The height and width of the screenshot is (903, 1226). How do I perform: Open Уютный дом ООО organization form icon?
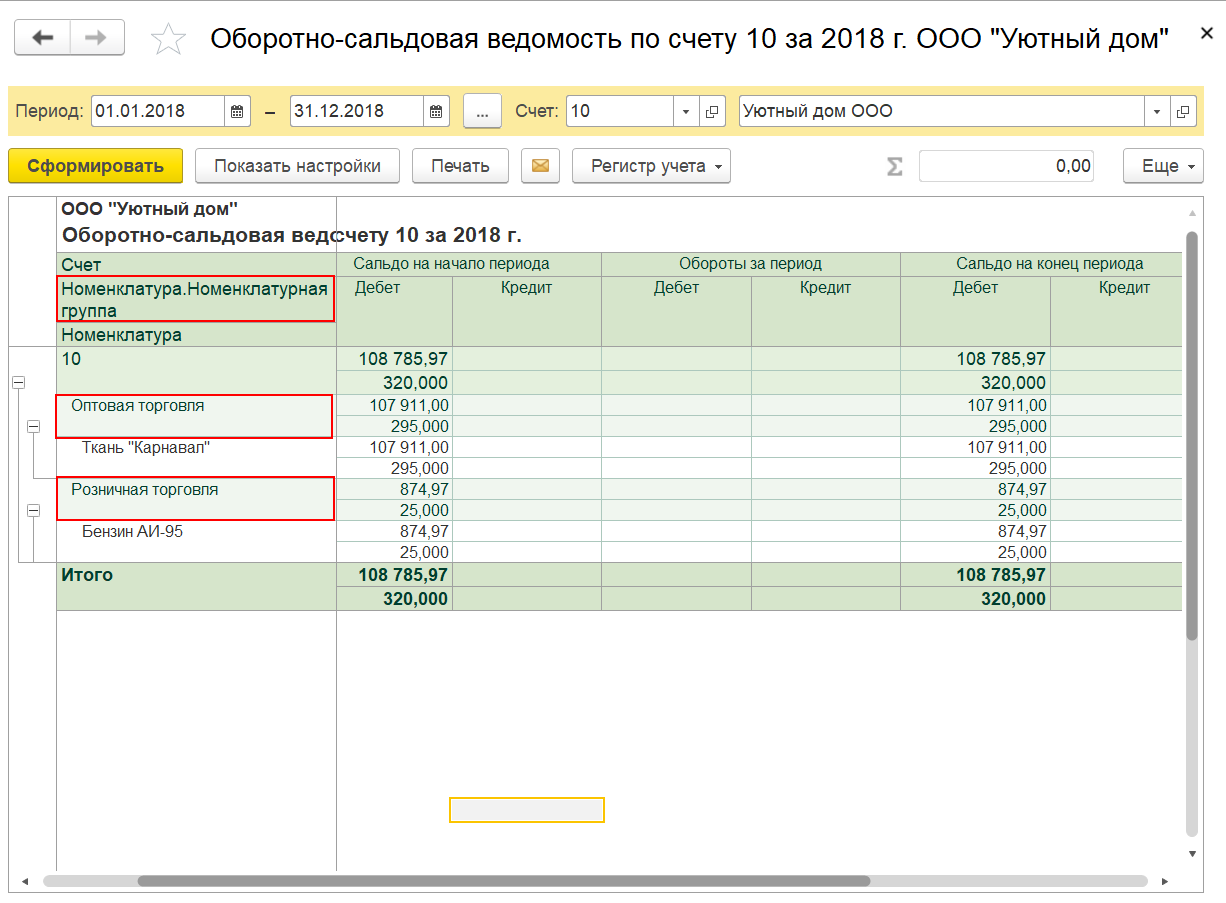(1181, 111)
